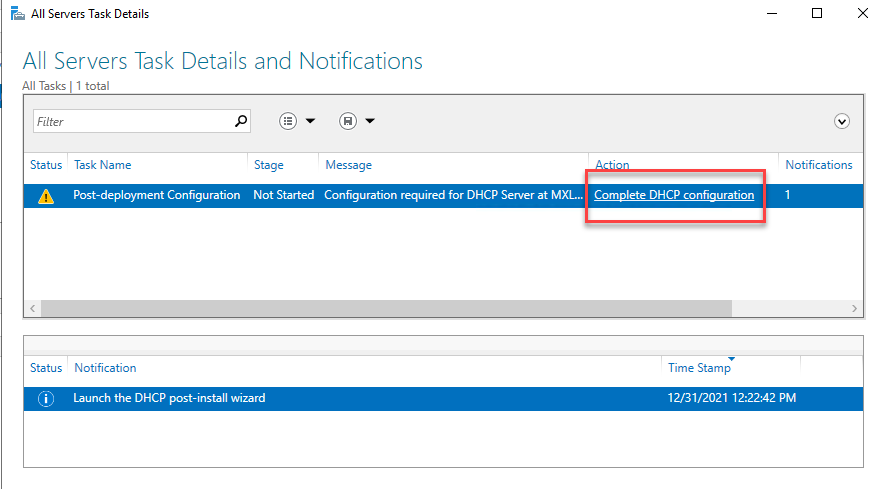
Task: Sort by Notifications column header
Action: (x=818, y=165)
